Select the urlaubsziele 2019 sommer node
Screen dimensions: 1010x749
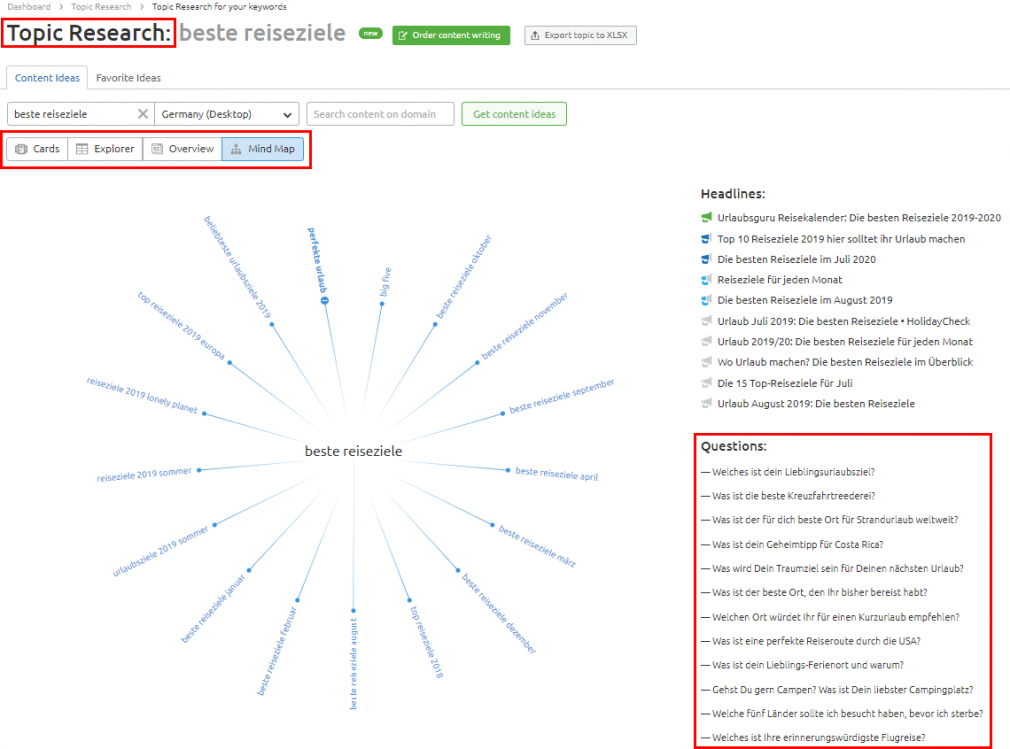(x=160, y=551)
